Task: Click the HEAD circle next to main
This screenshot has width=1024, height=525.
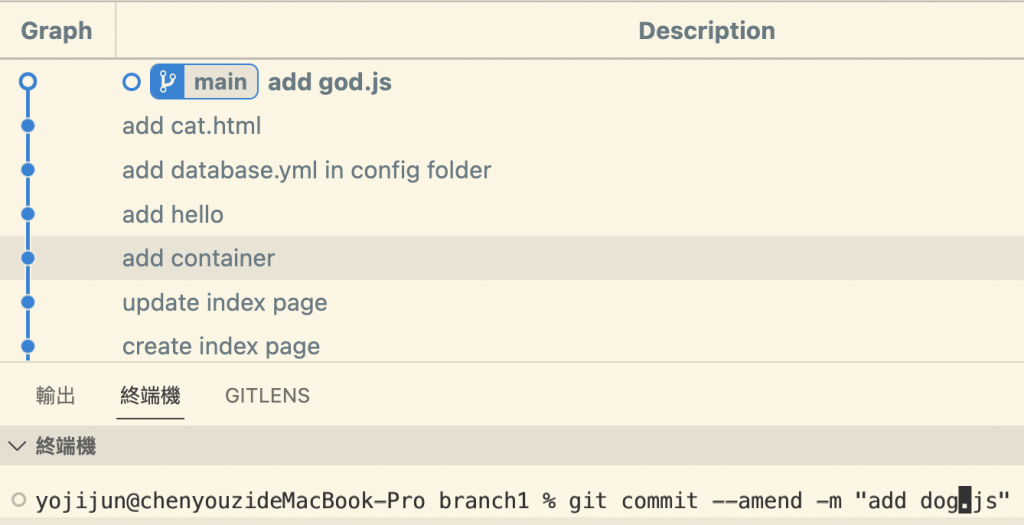Action: pyautogui.click(x=131, y=82)
